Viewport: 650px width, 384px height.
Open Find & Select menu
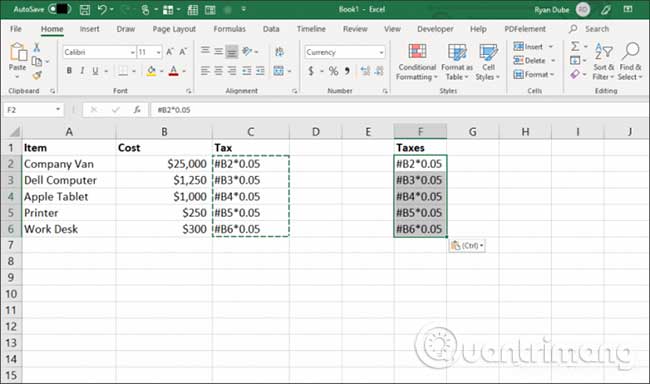point(630,62)
